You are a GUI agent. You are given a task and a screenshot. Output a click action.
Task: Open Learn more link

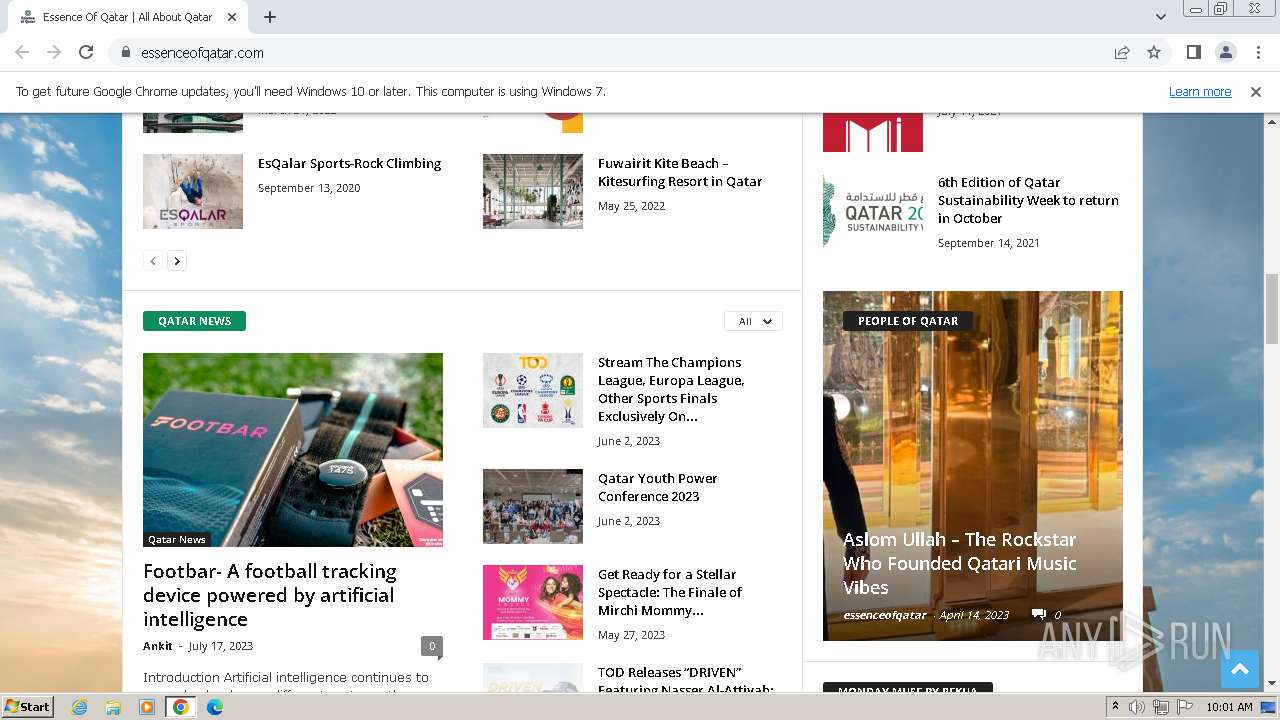pos(1200,91)
